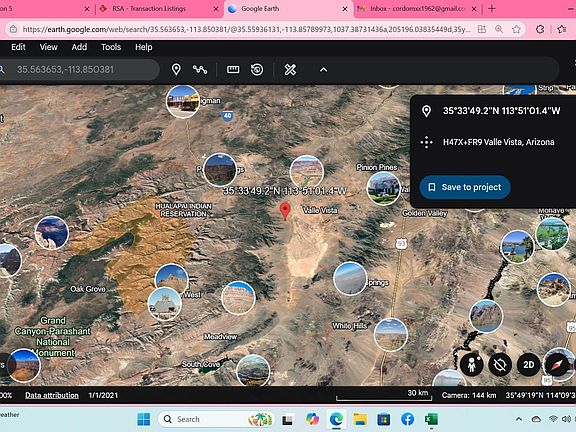Click the crossed ruler and pencil tool icon

(x=290, y=69)
